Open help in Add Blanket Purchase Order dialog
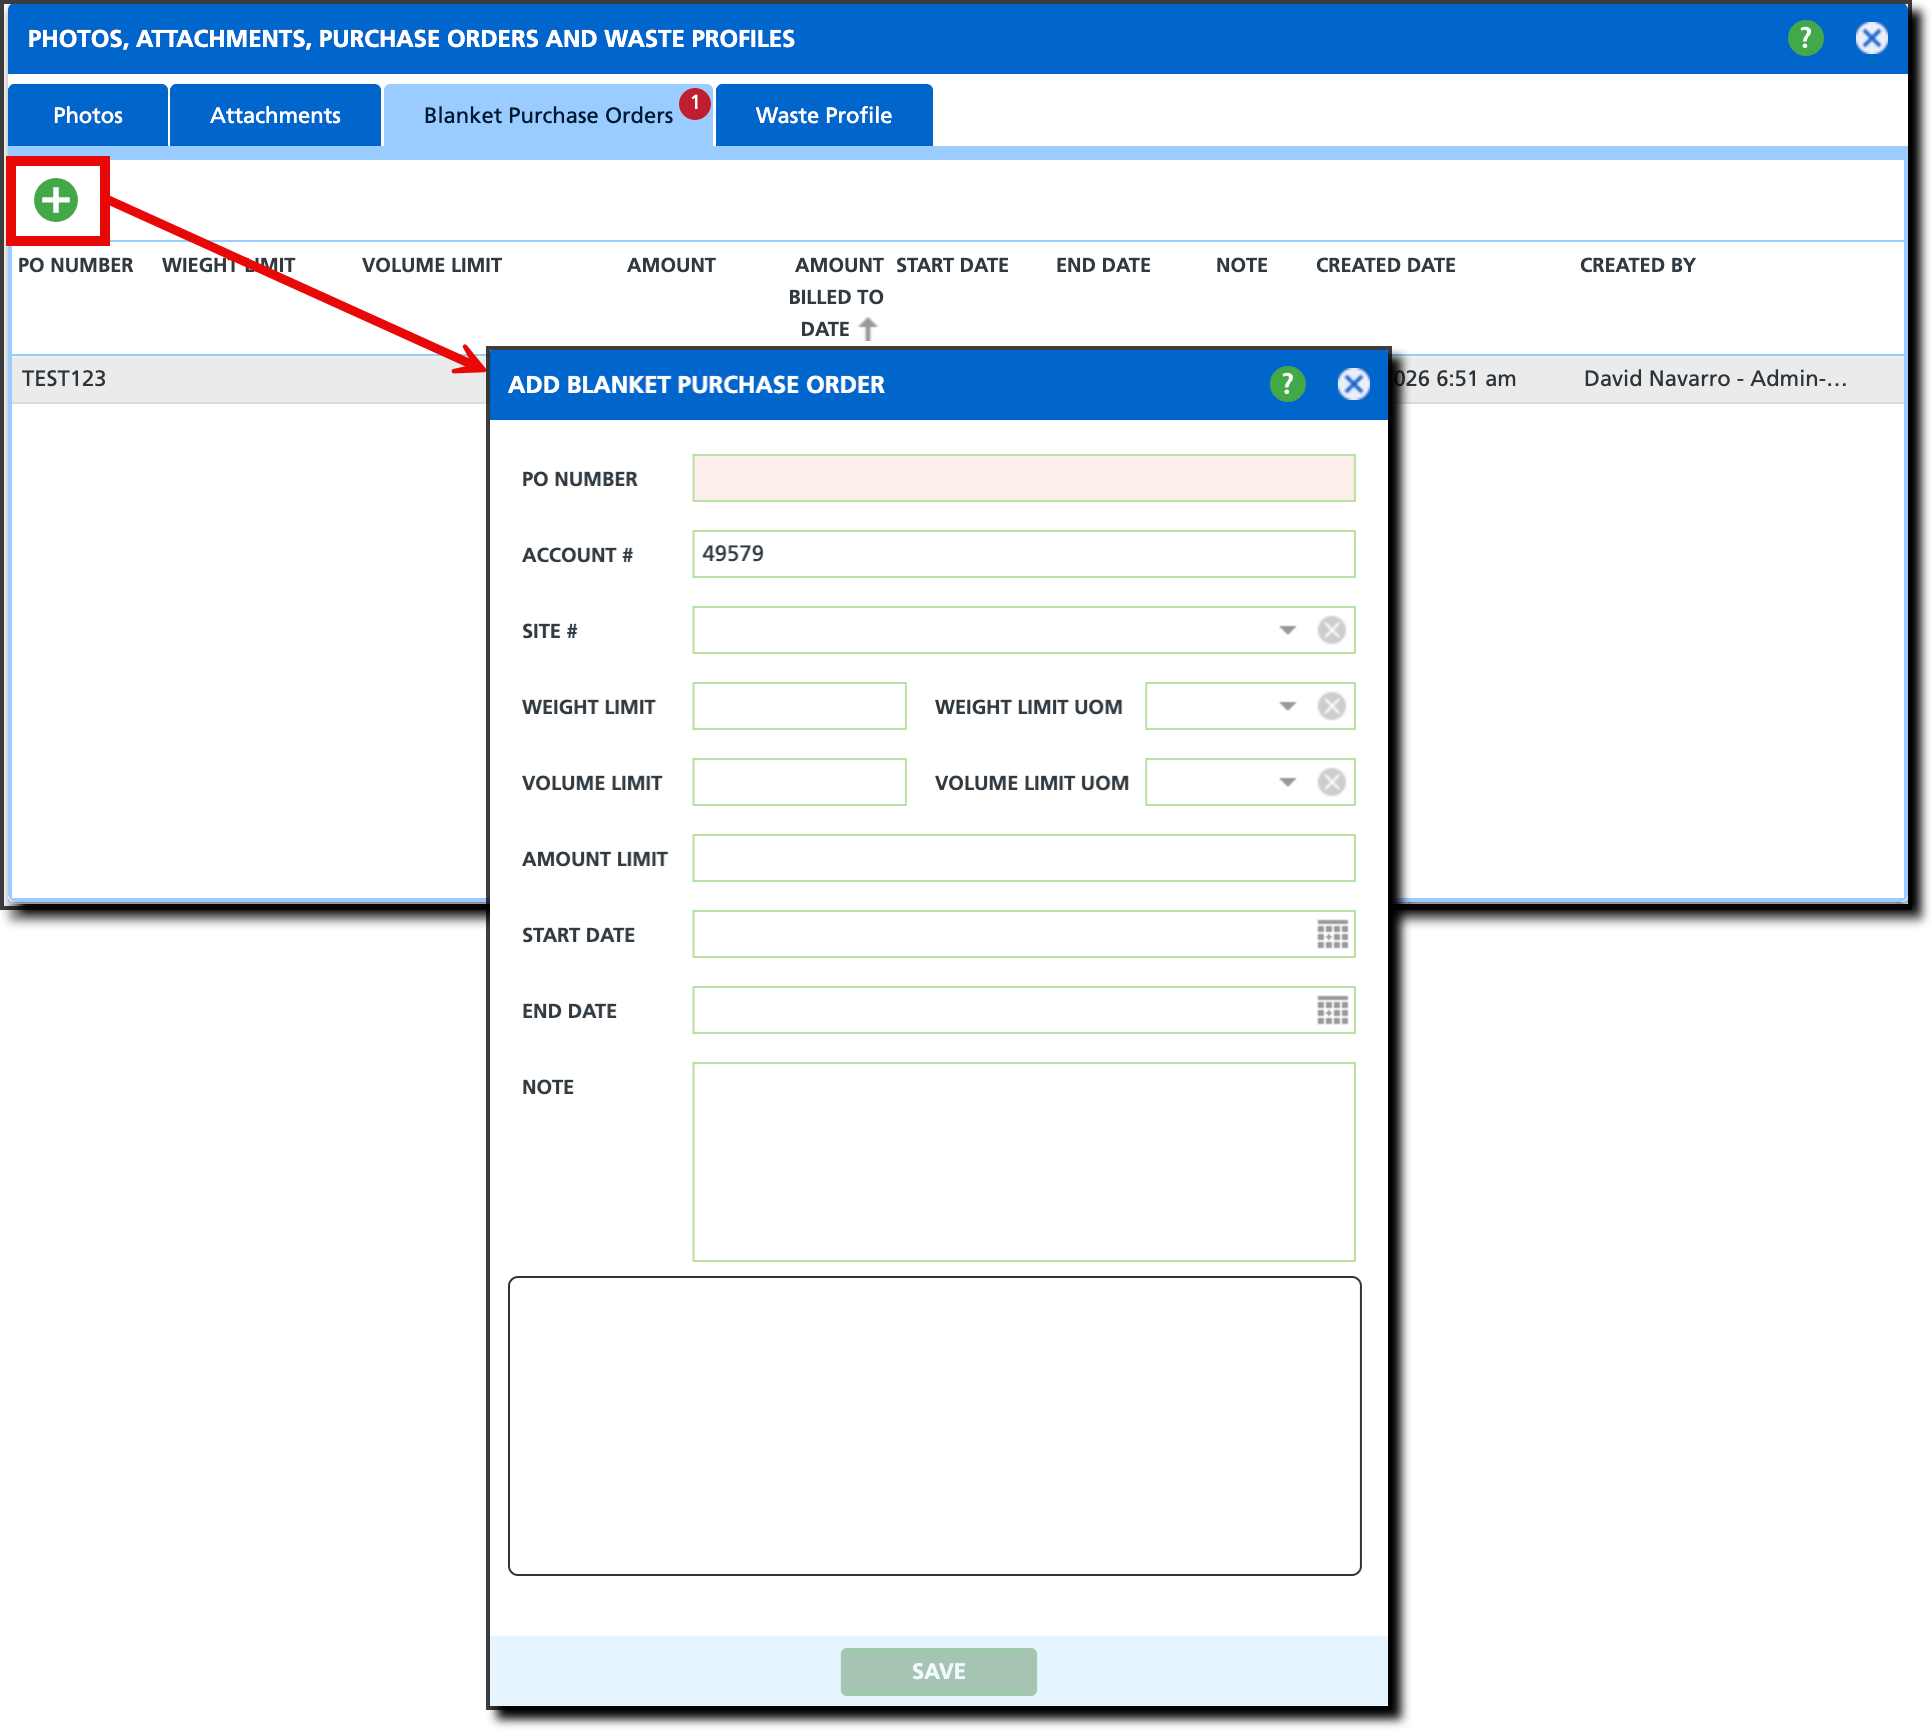Screen dimensions: 1932x1730 point(1287,384)
